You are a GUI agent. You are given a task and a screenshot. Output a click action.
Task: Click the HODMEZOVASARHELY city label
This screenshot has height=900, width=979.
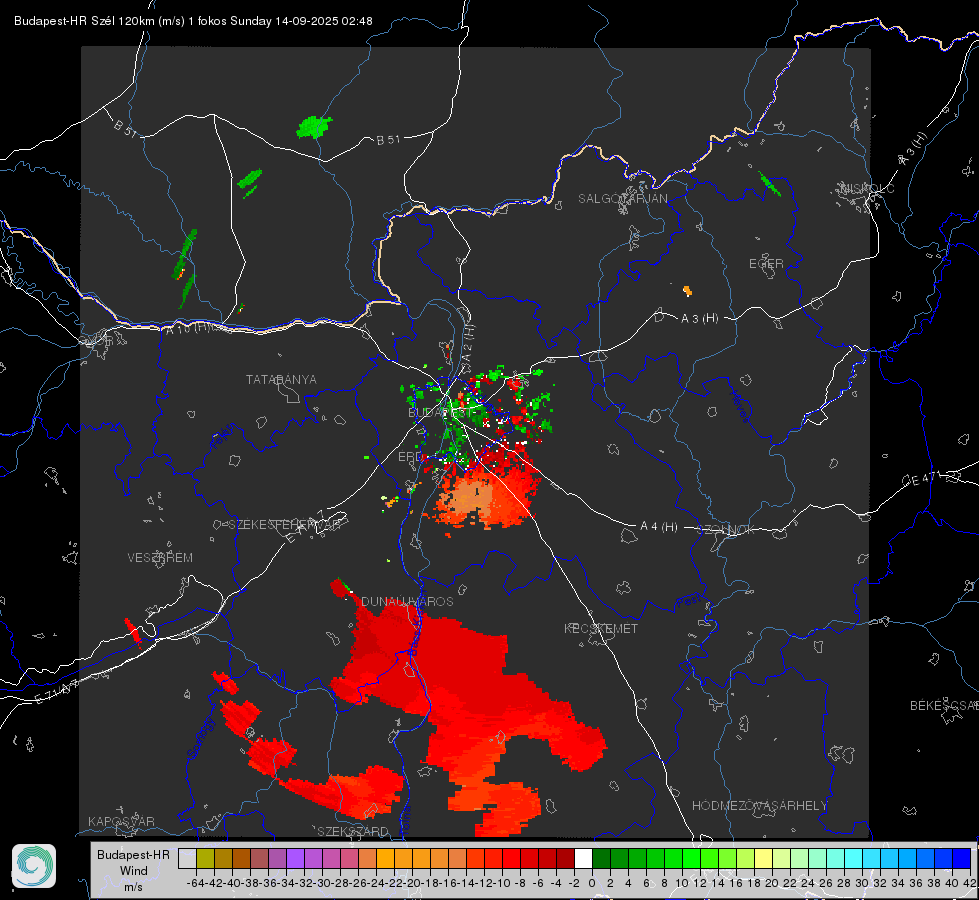click(x=759, y=806)
